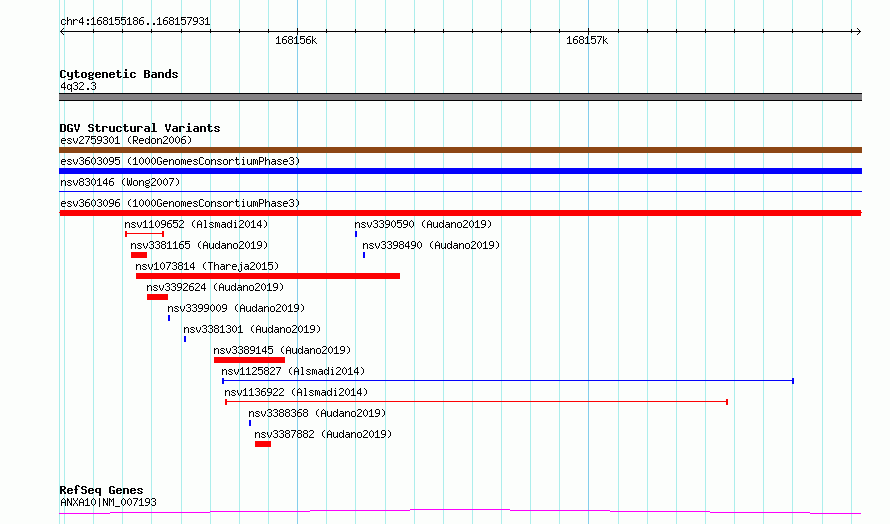
Task: Click the blue nsv3390590 insertion marker
Action: click(x=356, y=234)
